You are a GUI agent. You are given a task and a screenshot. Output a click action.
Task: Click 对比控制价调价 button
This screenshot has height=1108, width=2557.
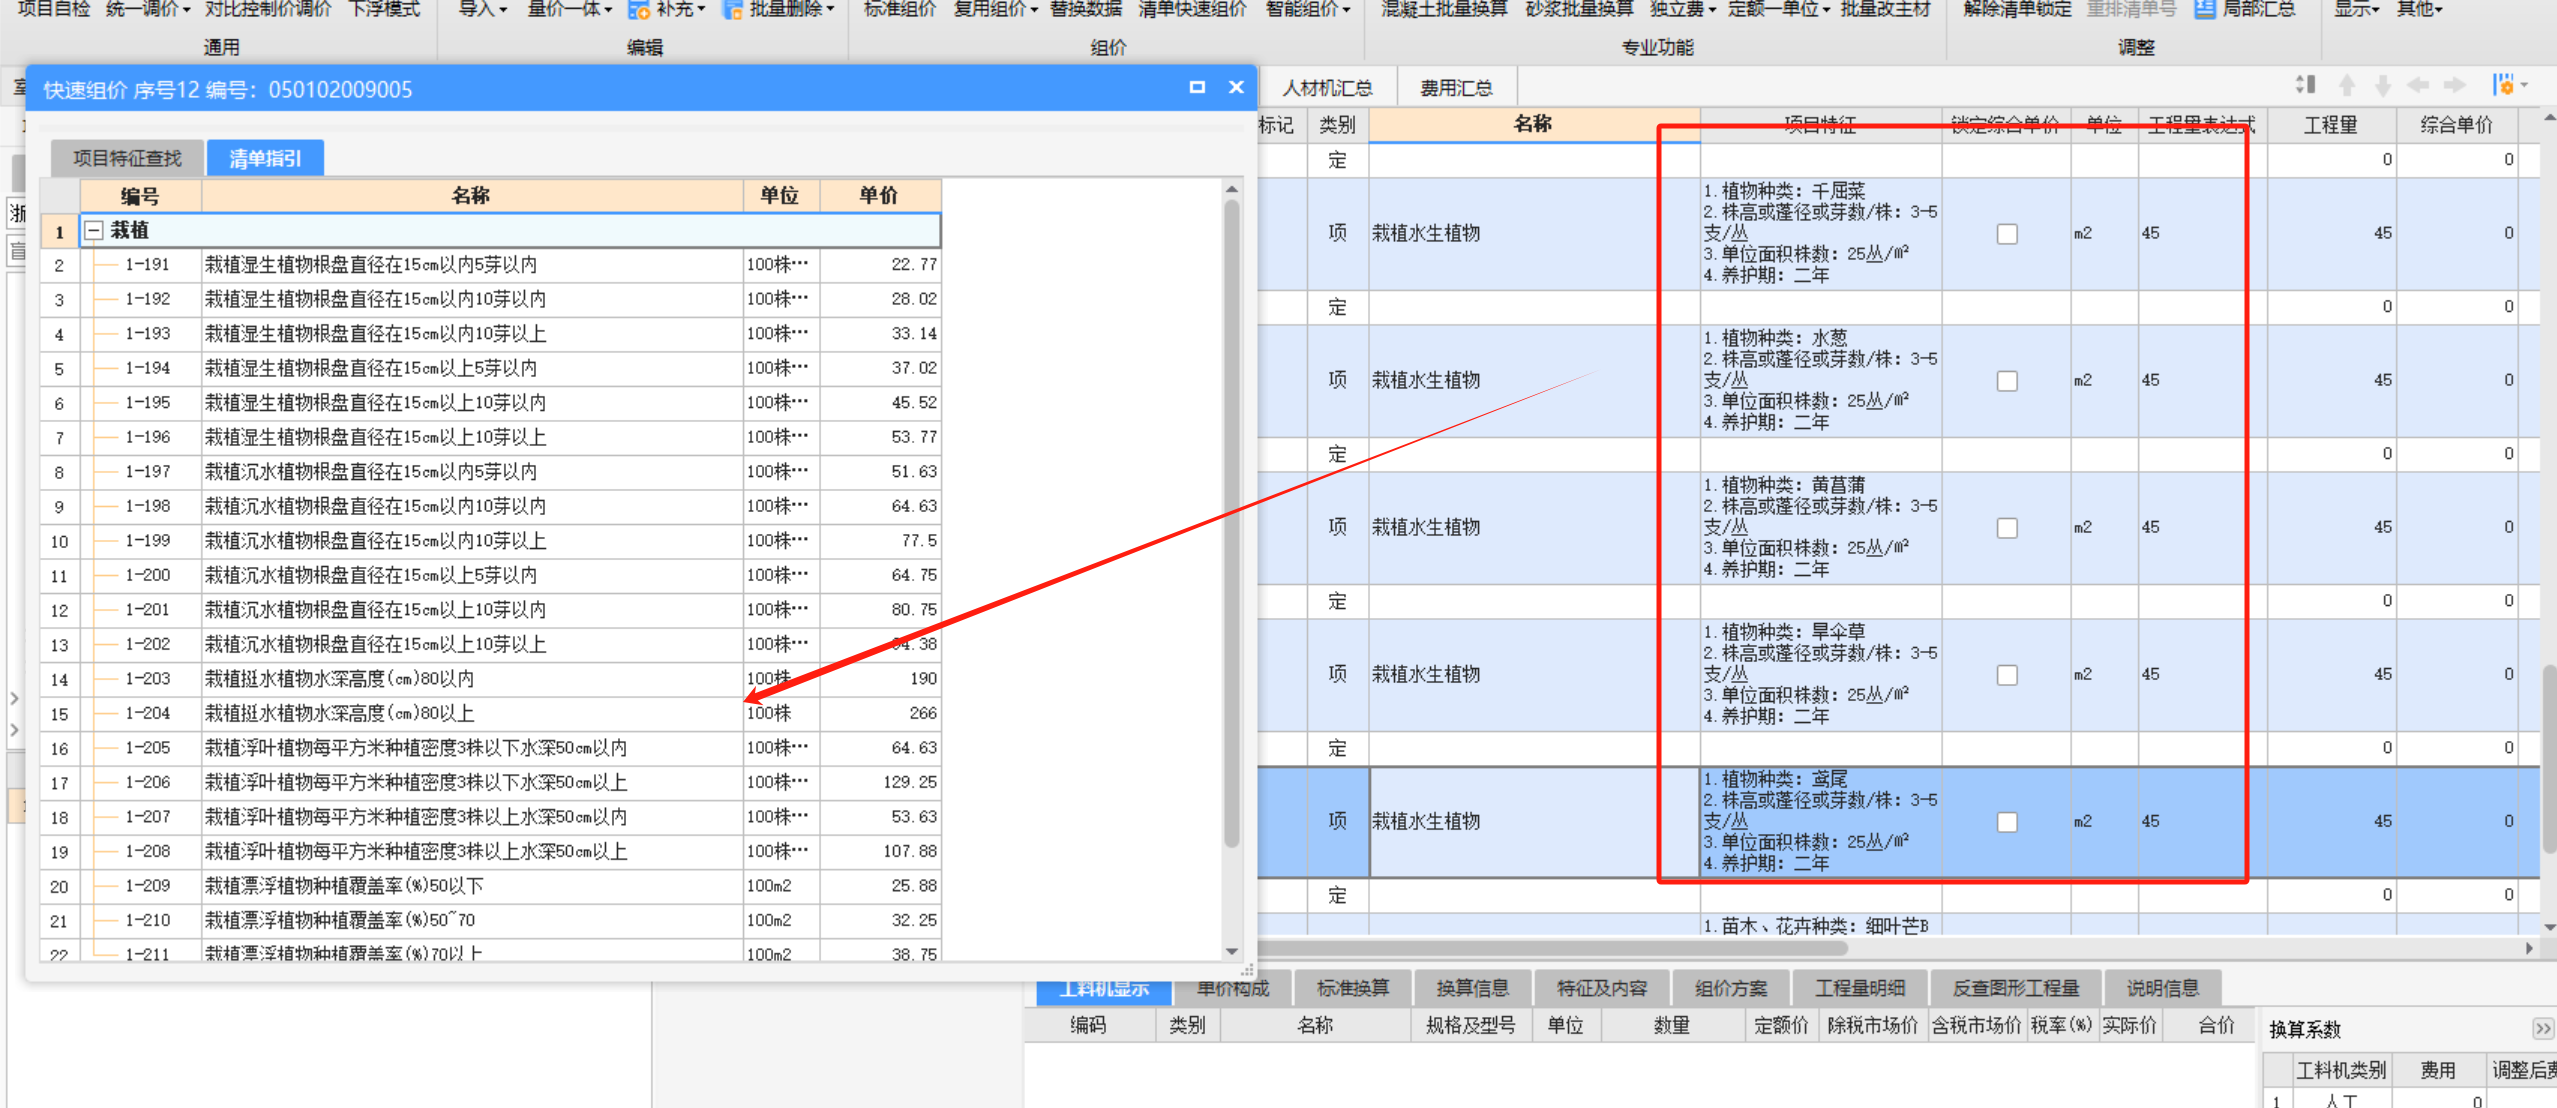click(x=268, y=10)
